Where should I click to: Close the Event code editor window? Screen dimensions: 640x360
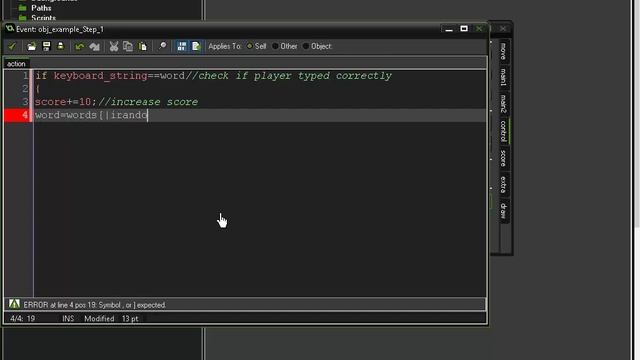coord(479,29)
